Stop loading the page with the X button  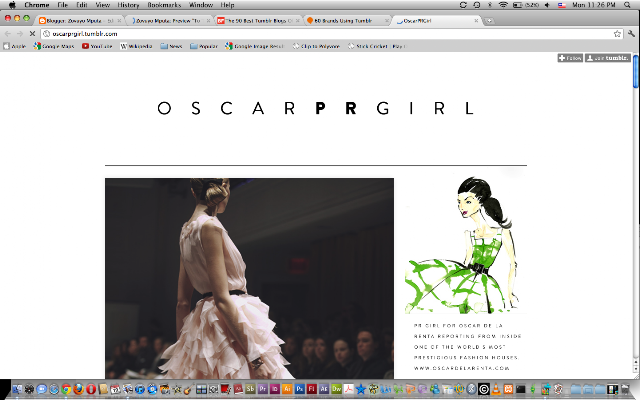(x=33, y=34)
